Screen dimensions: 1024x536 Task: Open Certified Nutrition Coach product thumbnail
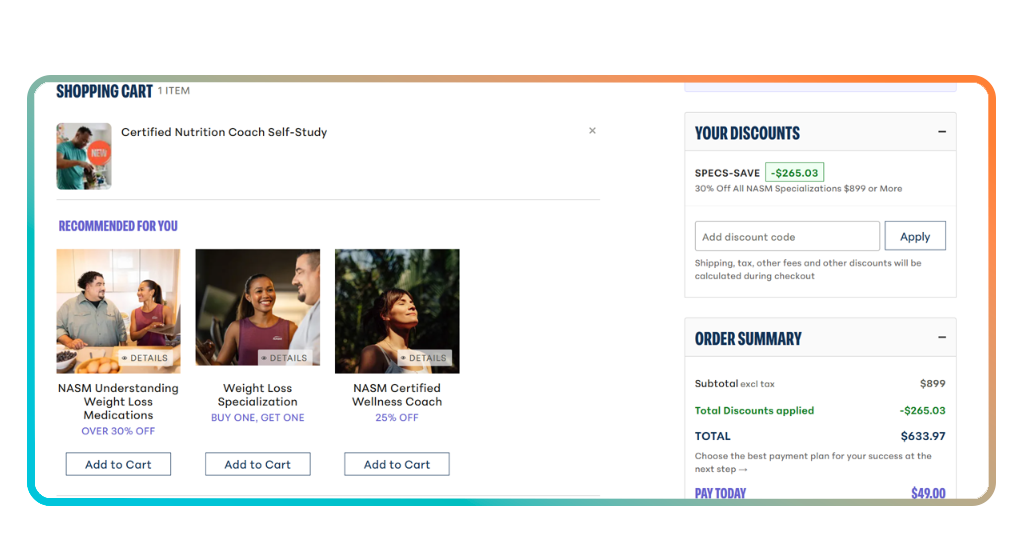(x=84, y=156)
